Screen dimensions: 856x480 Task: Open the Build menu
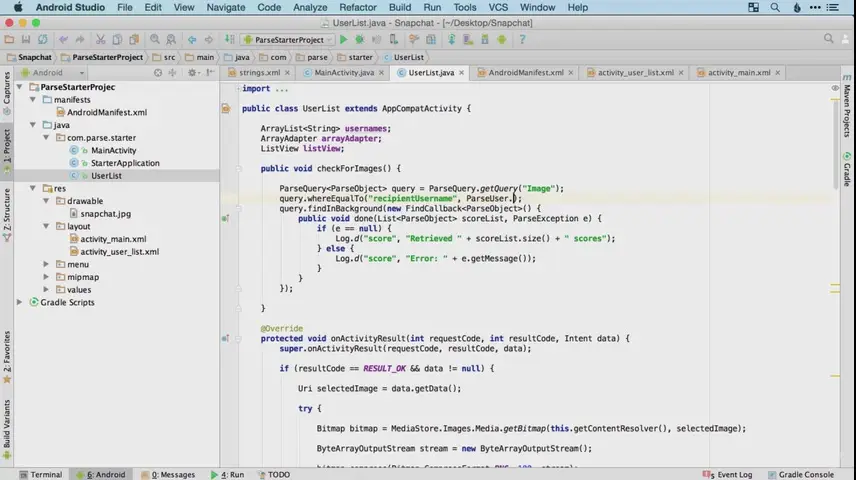tap(400, 7)
